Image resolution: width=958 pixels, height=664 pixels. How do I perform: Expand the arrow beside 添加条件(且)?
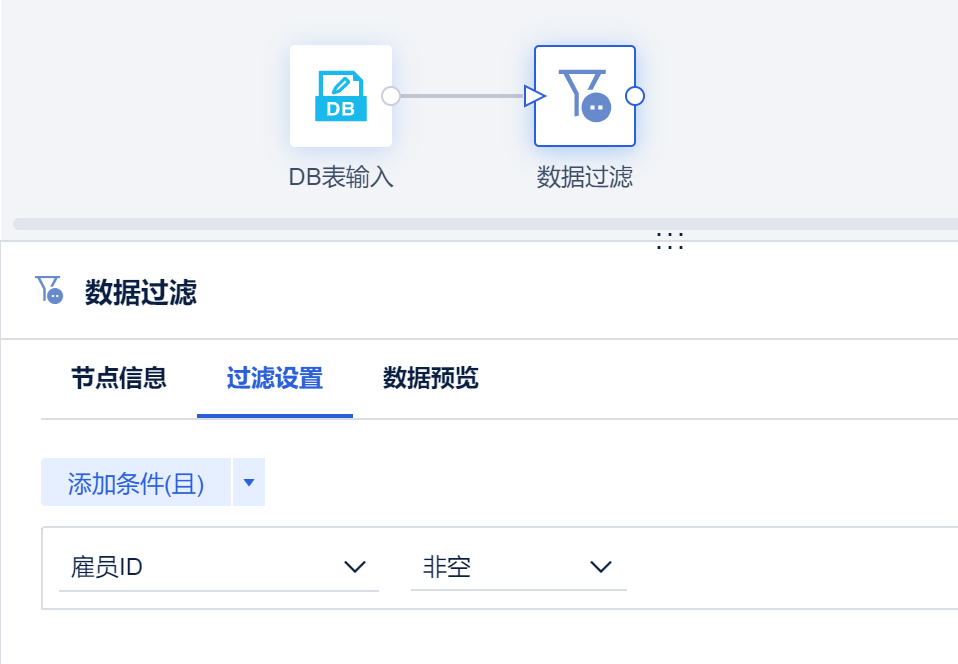[x=249, y=483]
